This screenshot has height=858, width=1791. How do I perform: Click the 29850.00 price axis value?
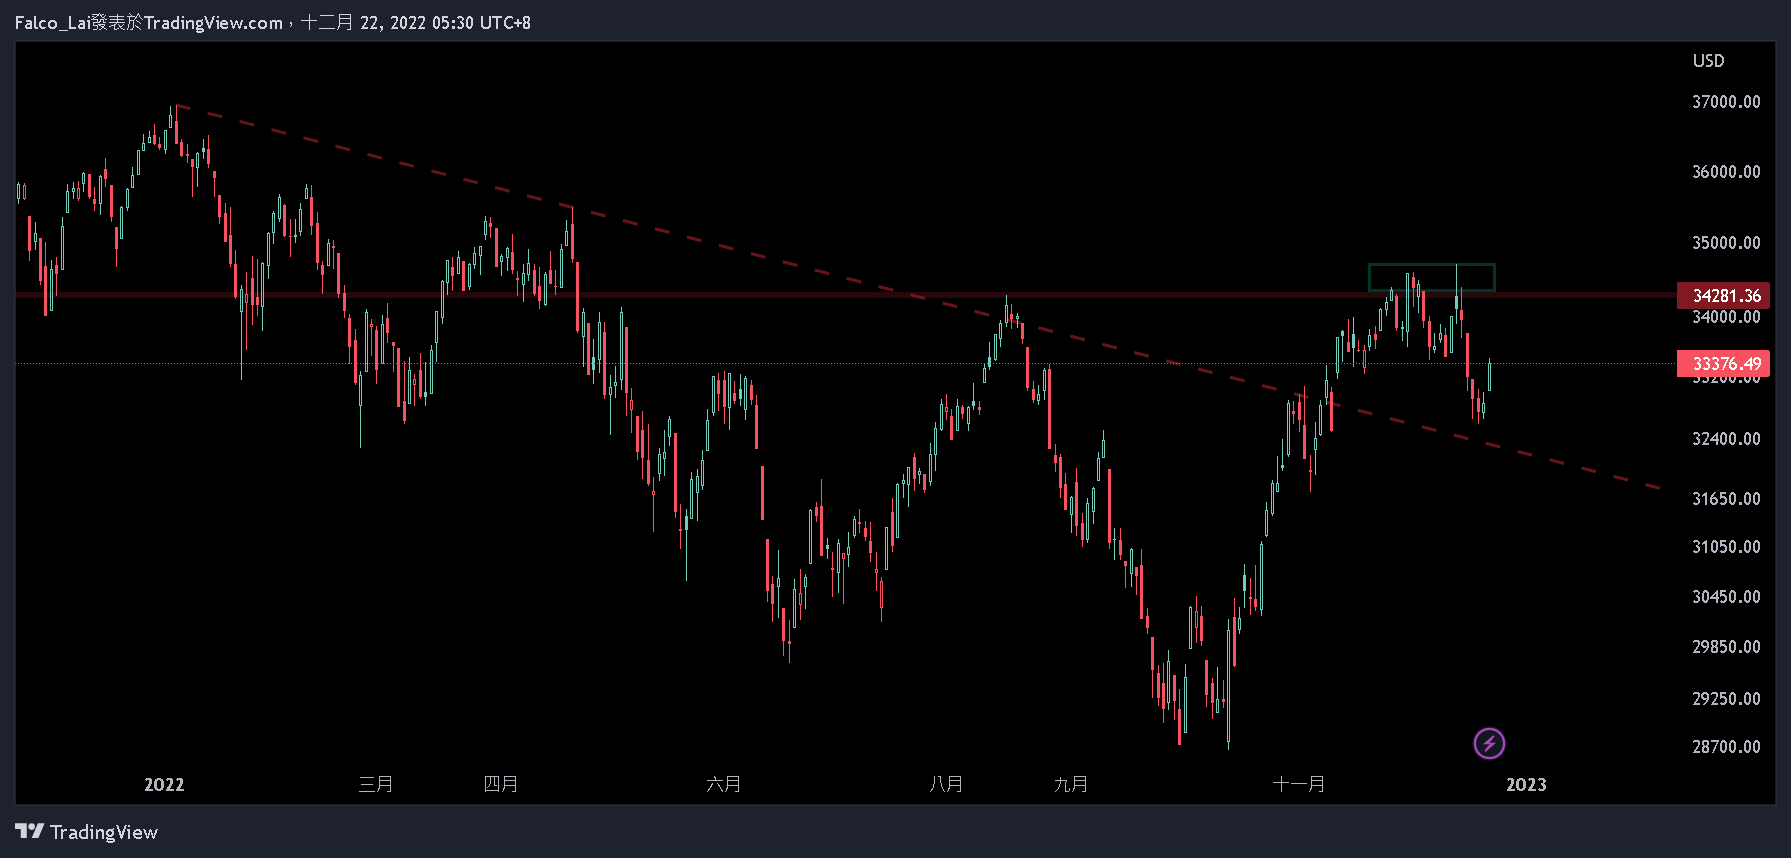coord(1726,647)
